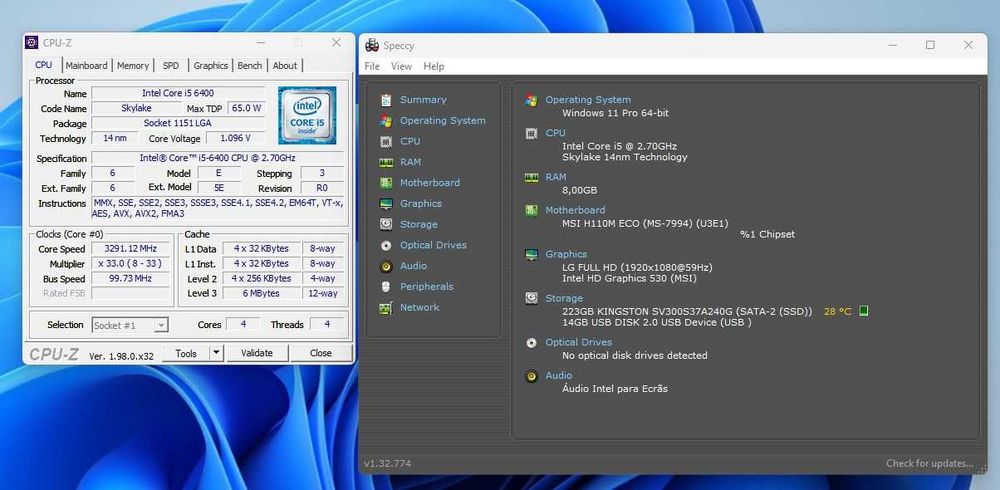Click drive icon beside Storage summary heading
The image size is (1000, 490).
point(531,298)
